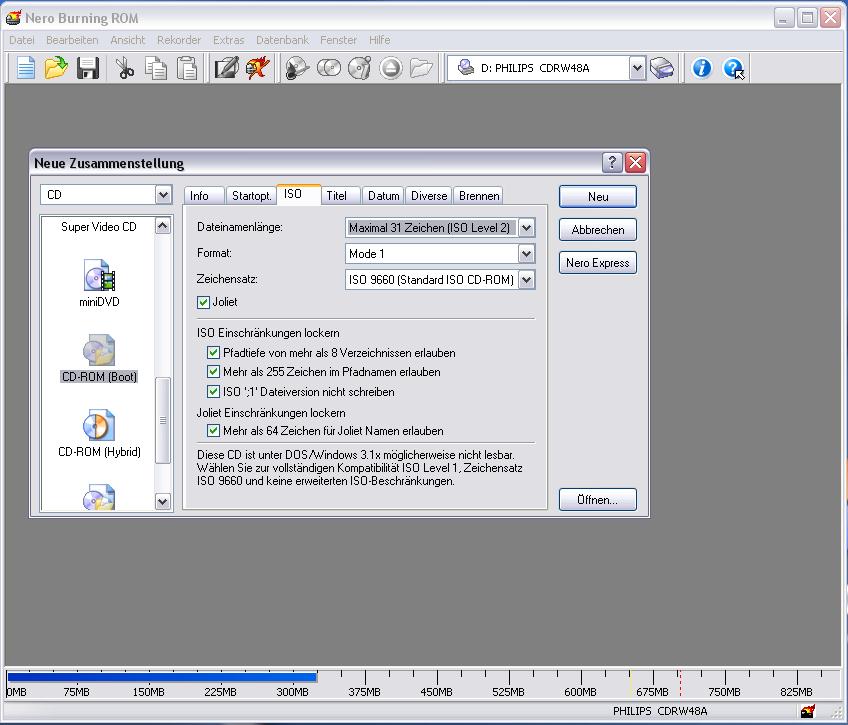
Task: Uncheck the Joliet checkbox
Action: click(204, 302)
